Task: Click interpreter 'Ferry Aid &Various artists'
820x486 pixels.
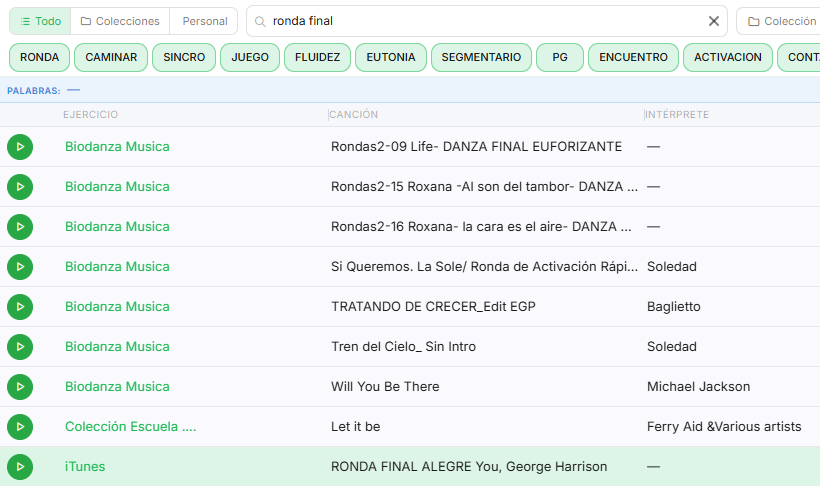Action: (x=724, y=427)
